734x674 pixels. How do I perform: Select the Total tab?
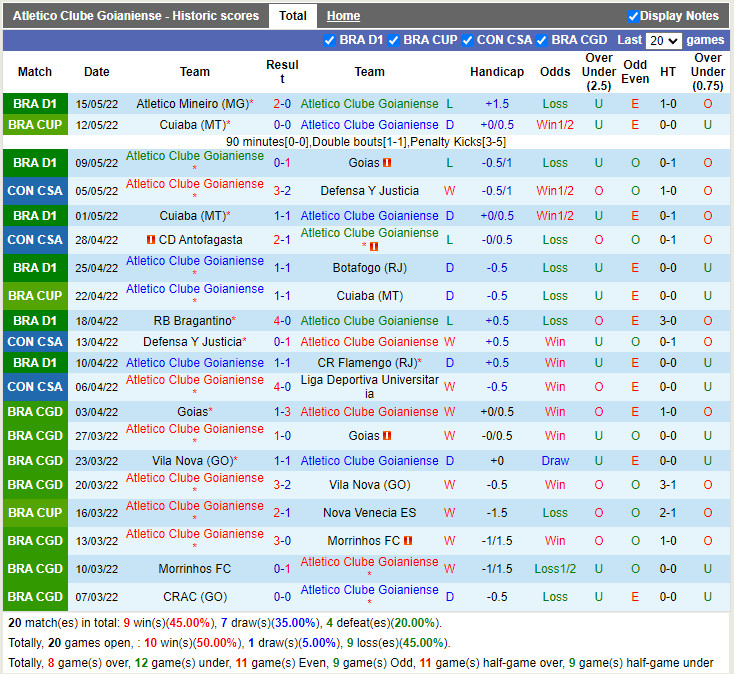coord(293,16)
